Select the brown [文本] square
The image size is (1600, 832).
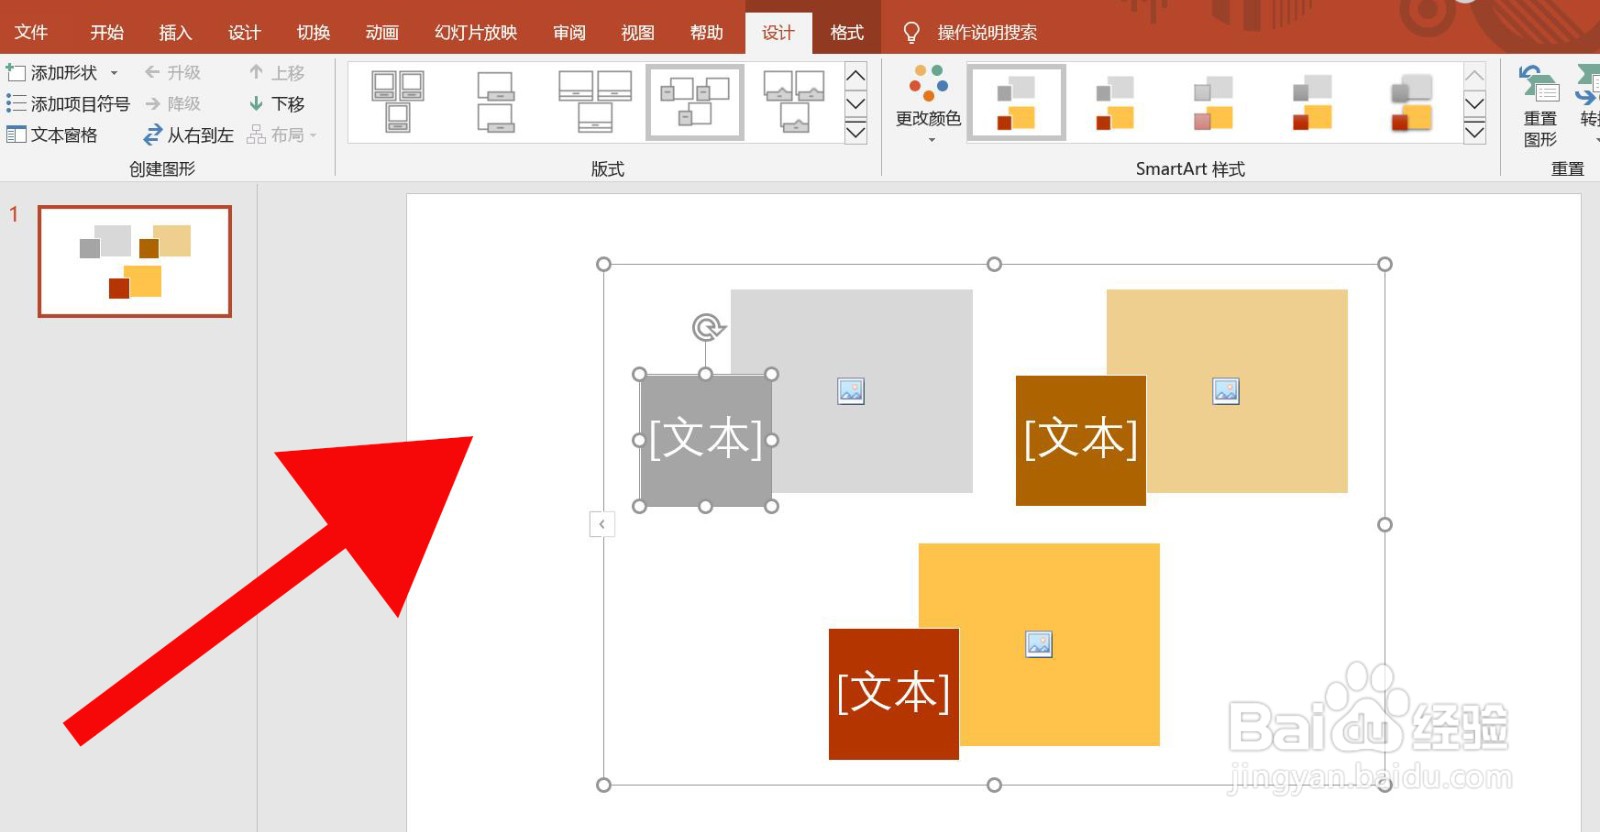[1080, 440]
